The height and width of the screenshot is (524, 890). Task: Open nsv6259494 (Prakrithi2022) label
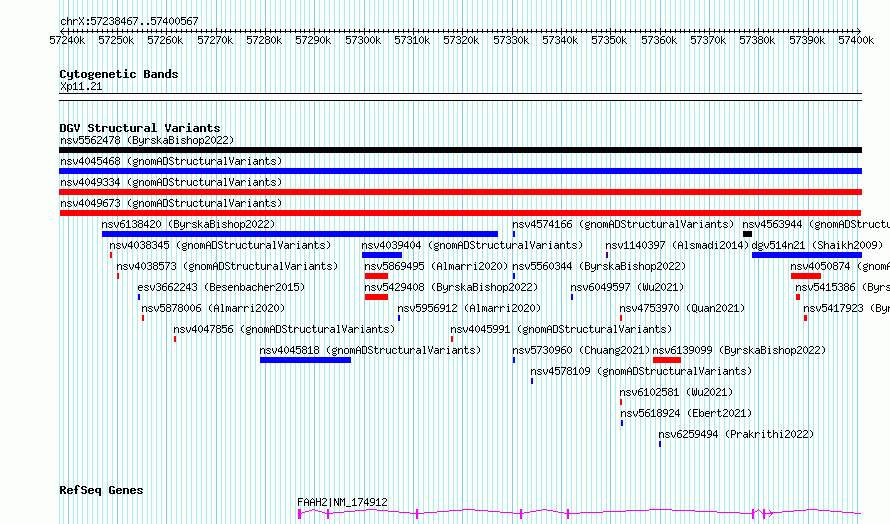(737, 434)
